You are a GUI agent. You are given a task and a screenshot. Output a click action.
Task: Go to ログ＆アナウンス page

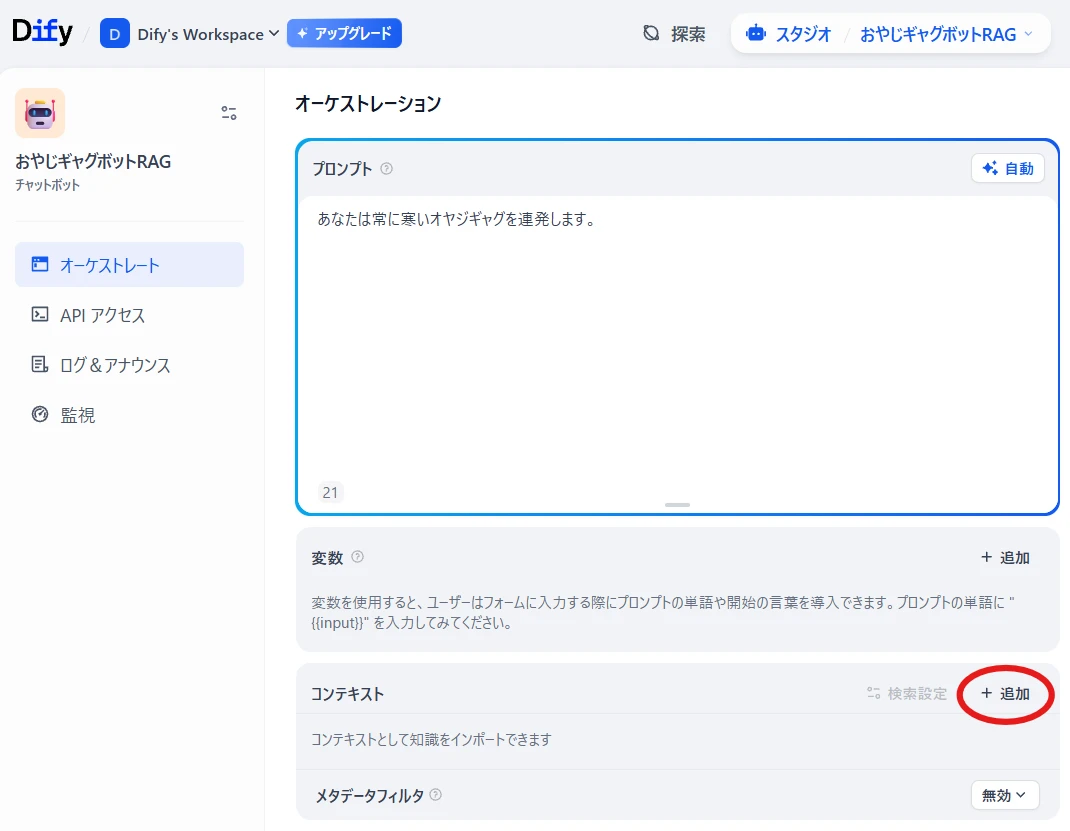[x=115, y=365]
